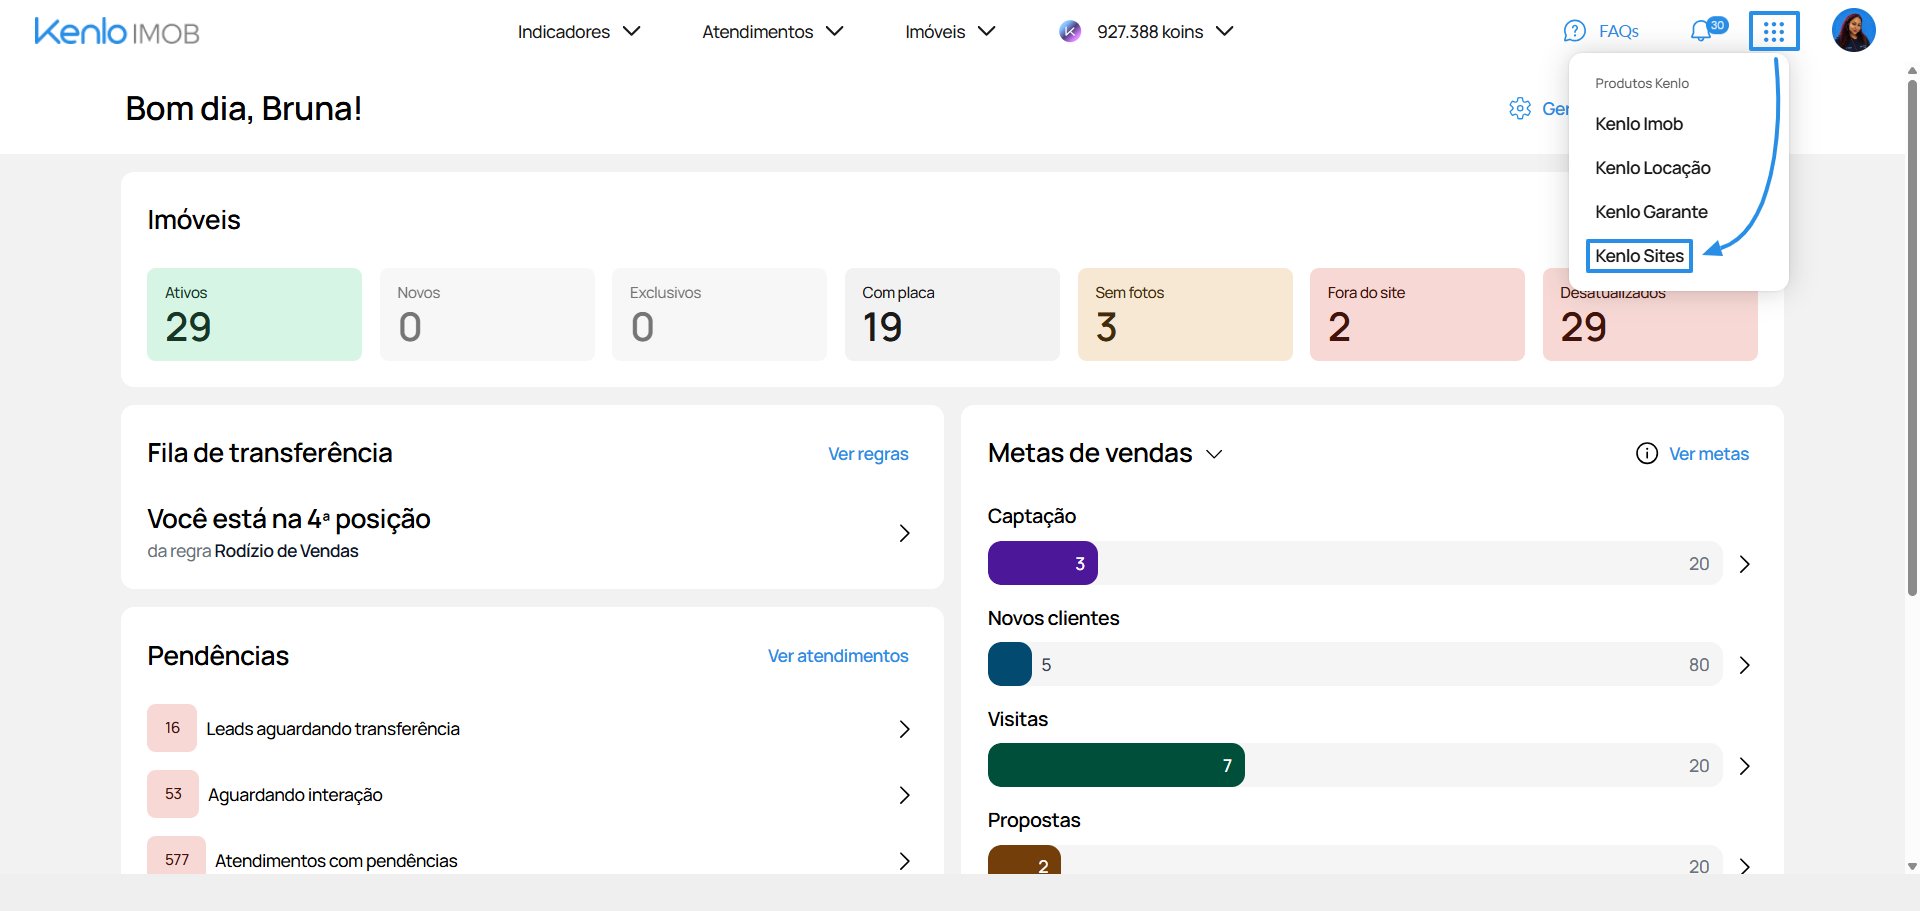The width and height of the screenshot is (1920, 911).
Task: Open the notifications bell
Action: point(1701,31)
